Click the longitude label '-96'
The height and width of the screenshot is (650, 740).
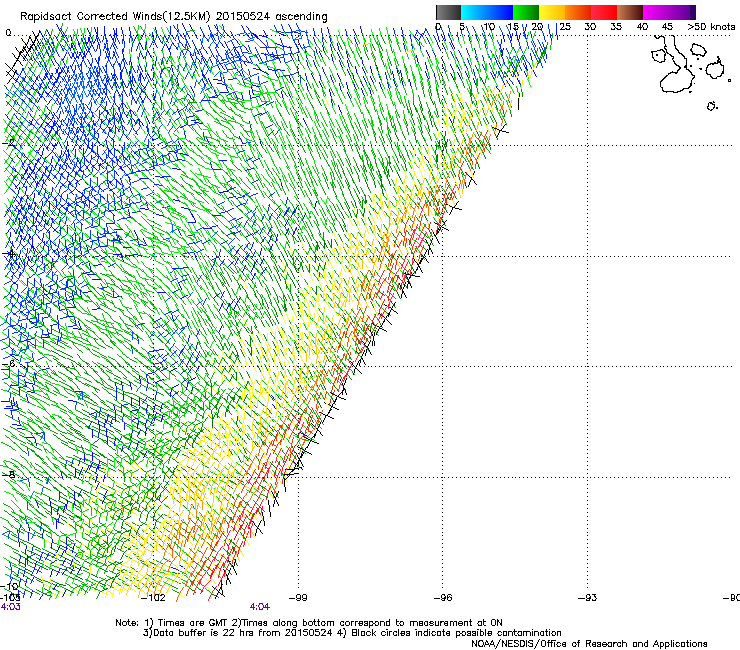pyautogui.click(x=443, y=598)
